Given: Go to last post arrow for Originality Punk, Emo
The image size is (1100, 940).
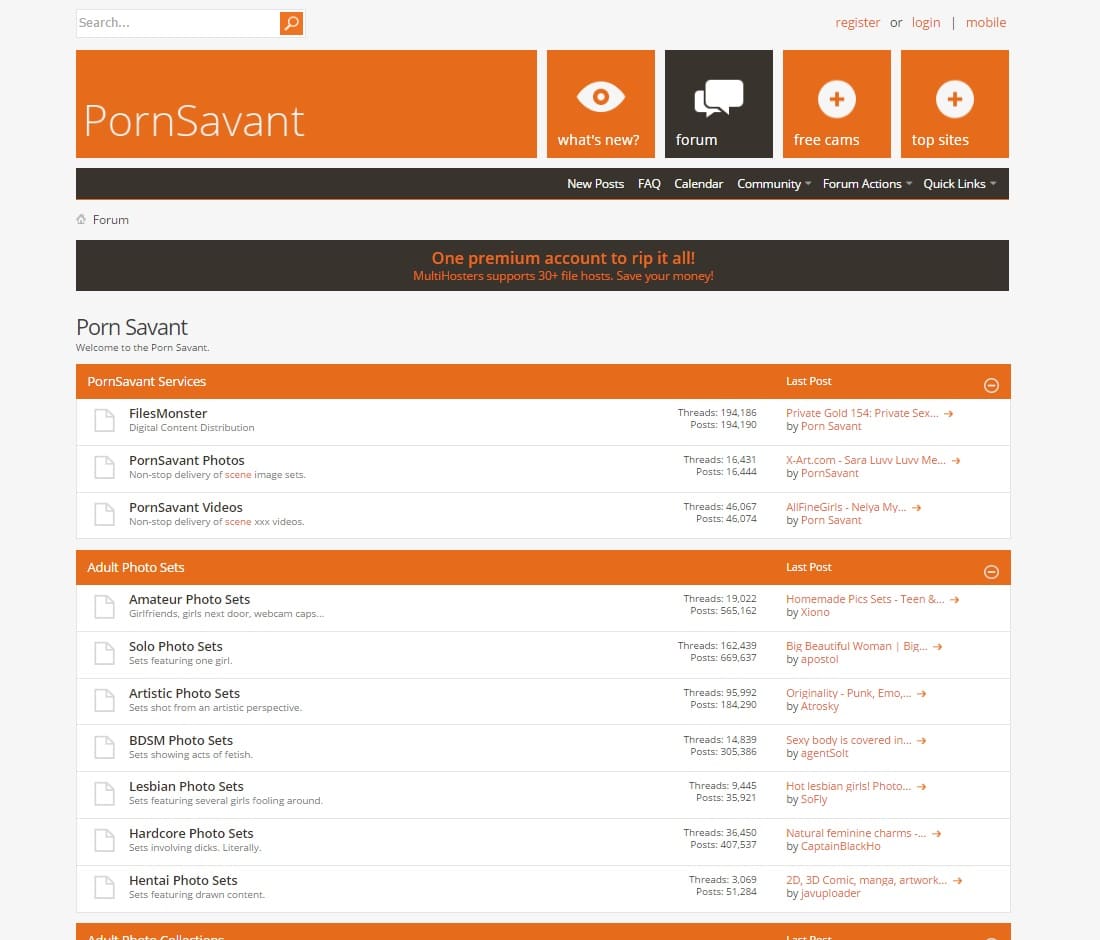Looking at the screenshot, I should coord(921,694).
